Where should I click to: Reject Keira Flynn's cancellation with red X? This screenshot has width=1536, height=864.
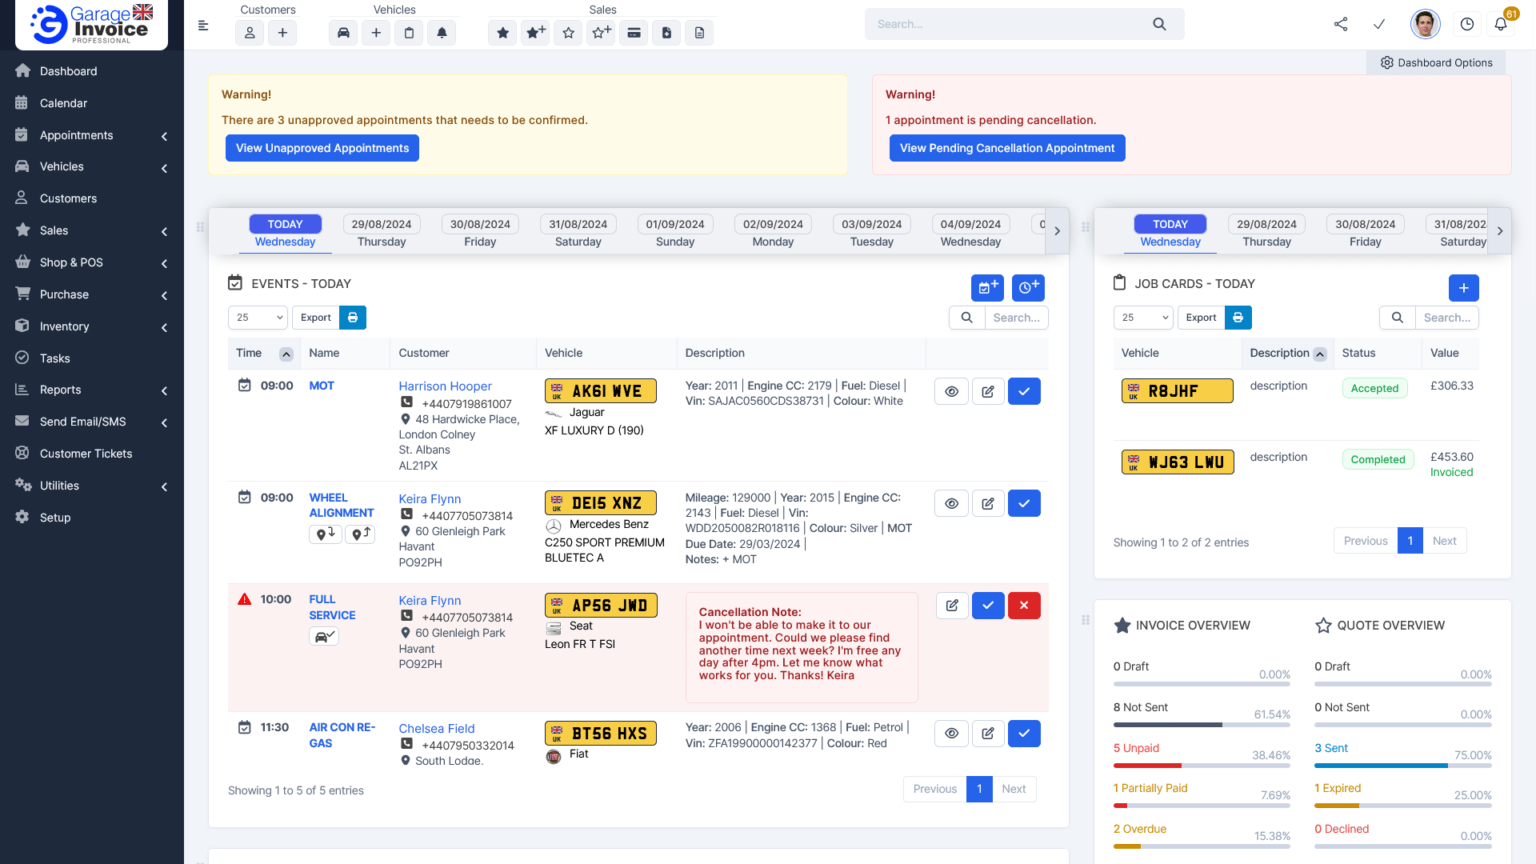pos(1023,606)
